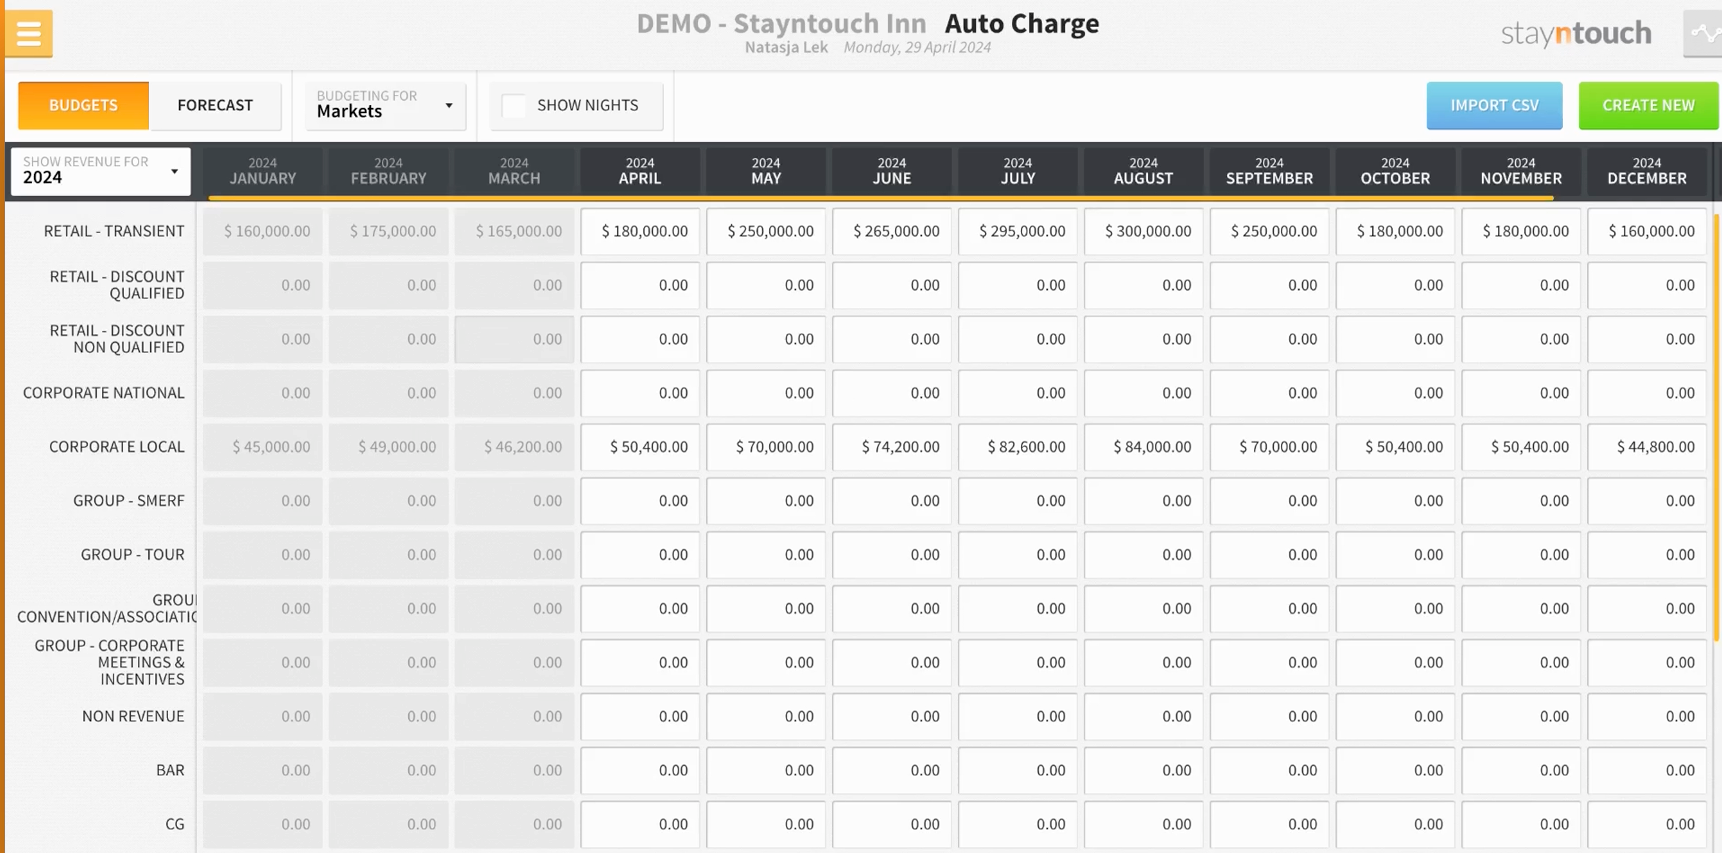This screenshot has height=853, width=1722.
Task: Edit Corporate Local May budget $70,000.00
Action: tap(766, 447)
